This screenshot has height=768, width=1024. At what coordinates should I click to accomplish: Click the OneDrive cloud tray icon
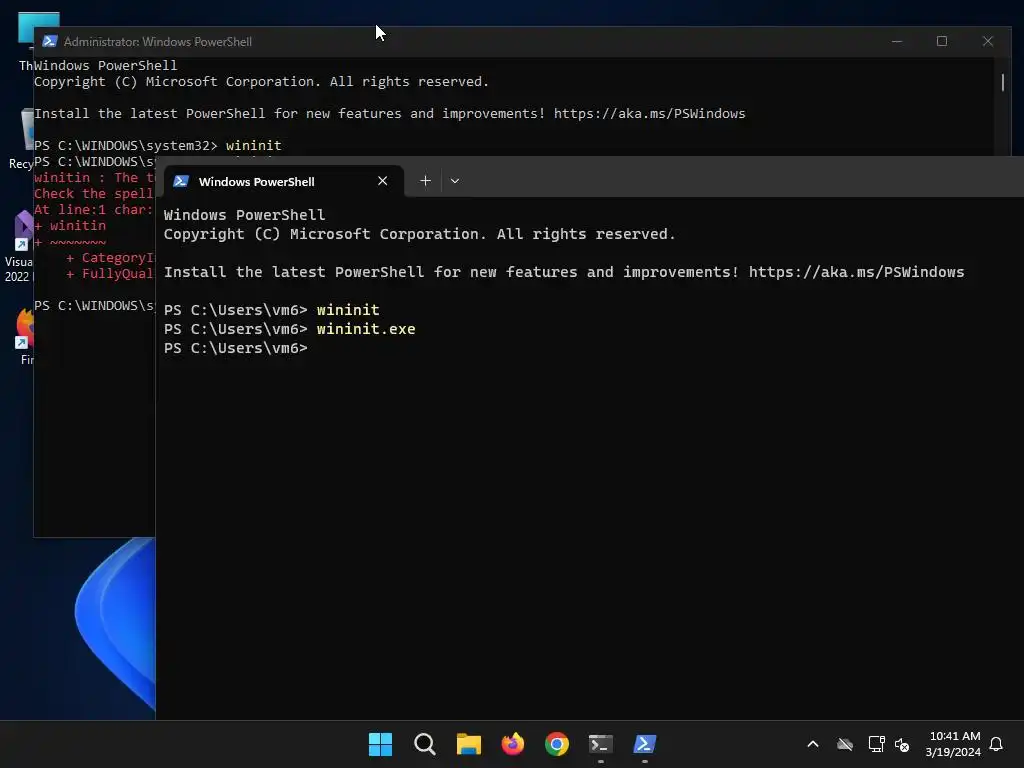[x=845, y=744]
